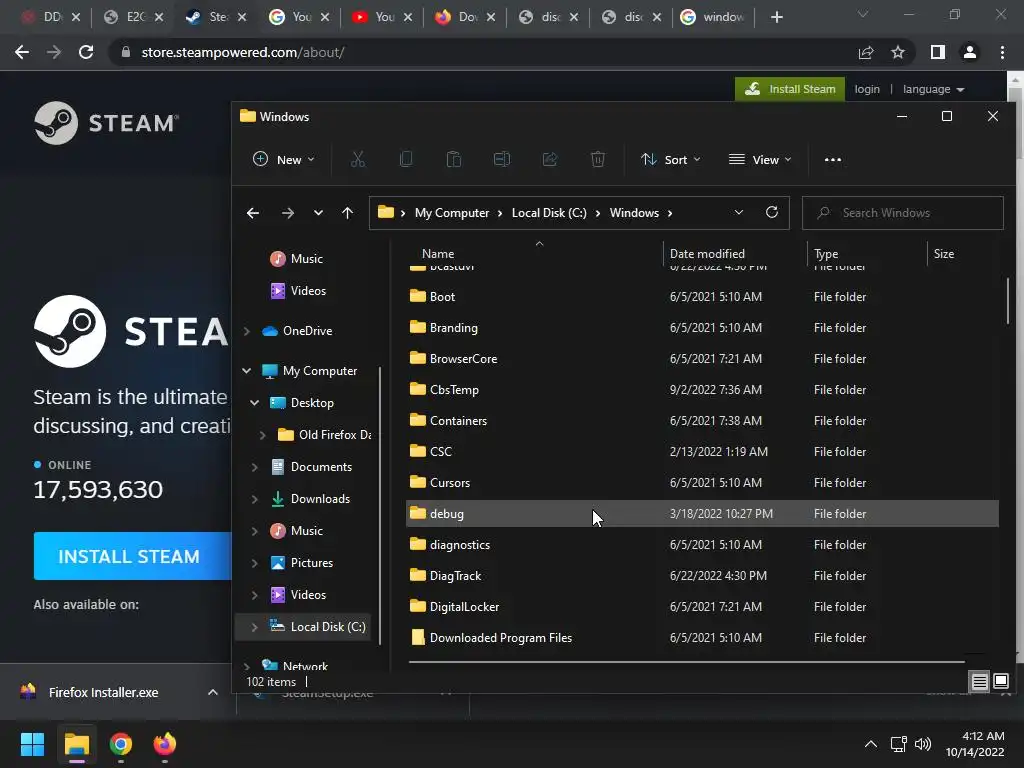The image size is (1024, 768).
Task: Open Chrome side panel icon
Action: [x=938, y=52]
